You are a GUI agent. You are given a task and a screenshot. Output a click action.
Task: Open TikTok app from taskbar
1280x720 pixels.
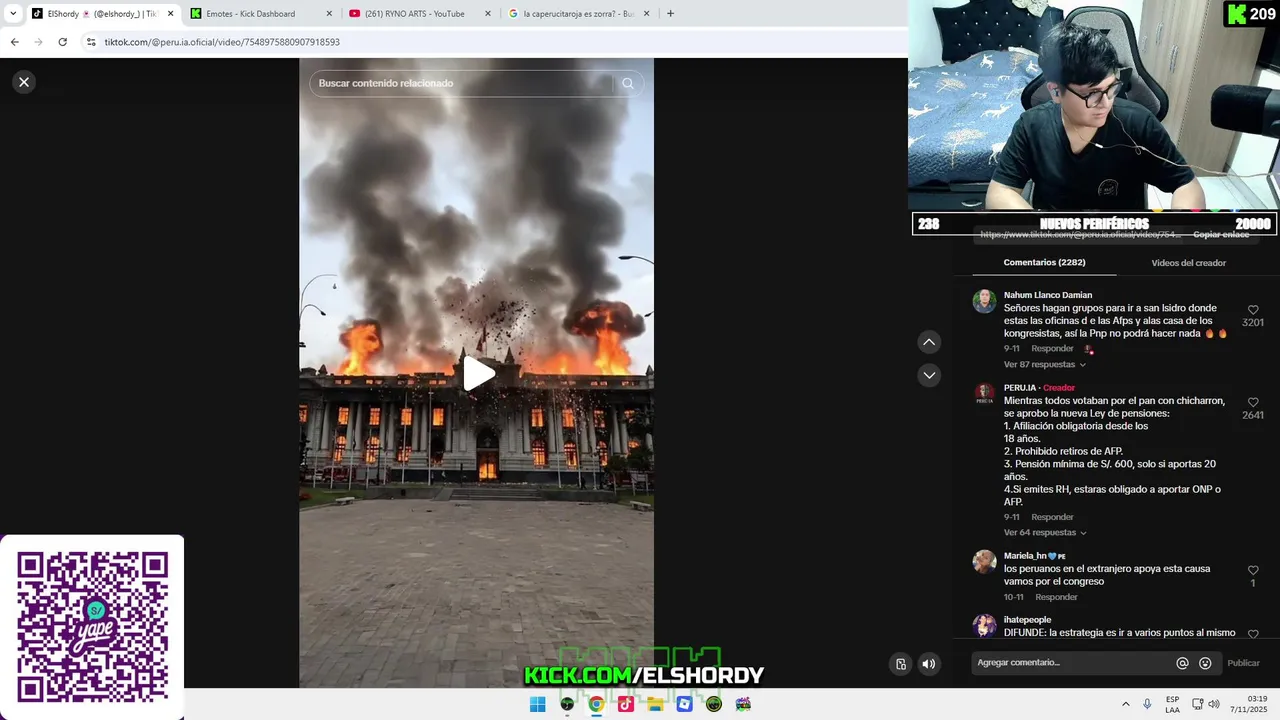625,704
